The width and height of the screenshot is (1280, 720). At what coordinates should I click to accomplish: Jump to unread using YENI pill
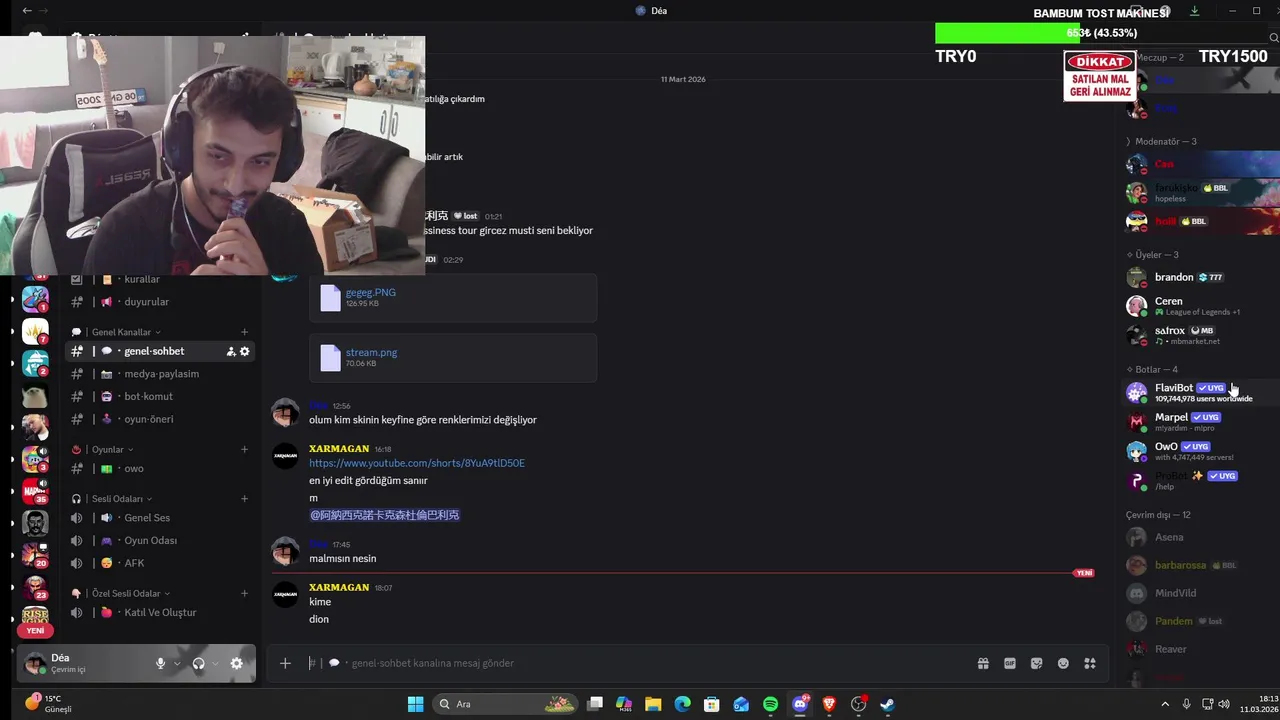coord(1084,573)
